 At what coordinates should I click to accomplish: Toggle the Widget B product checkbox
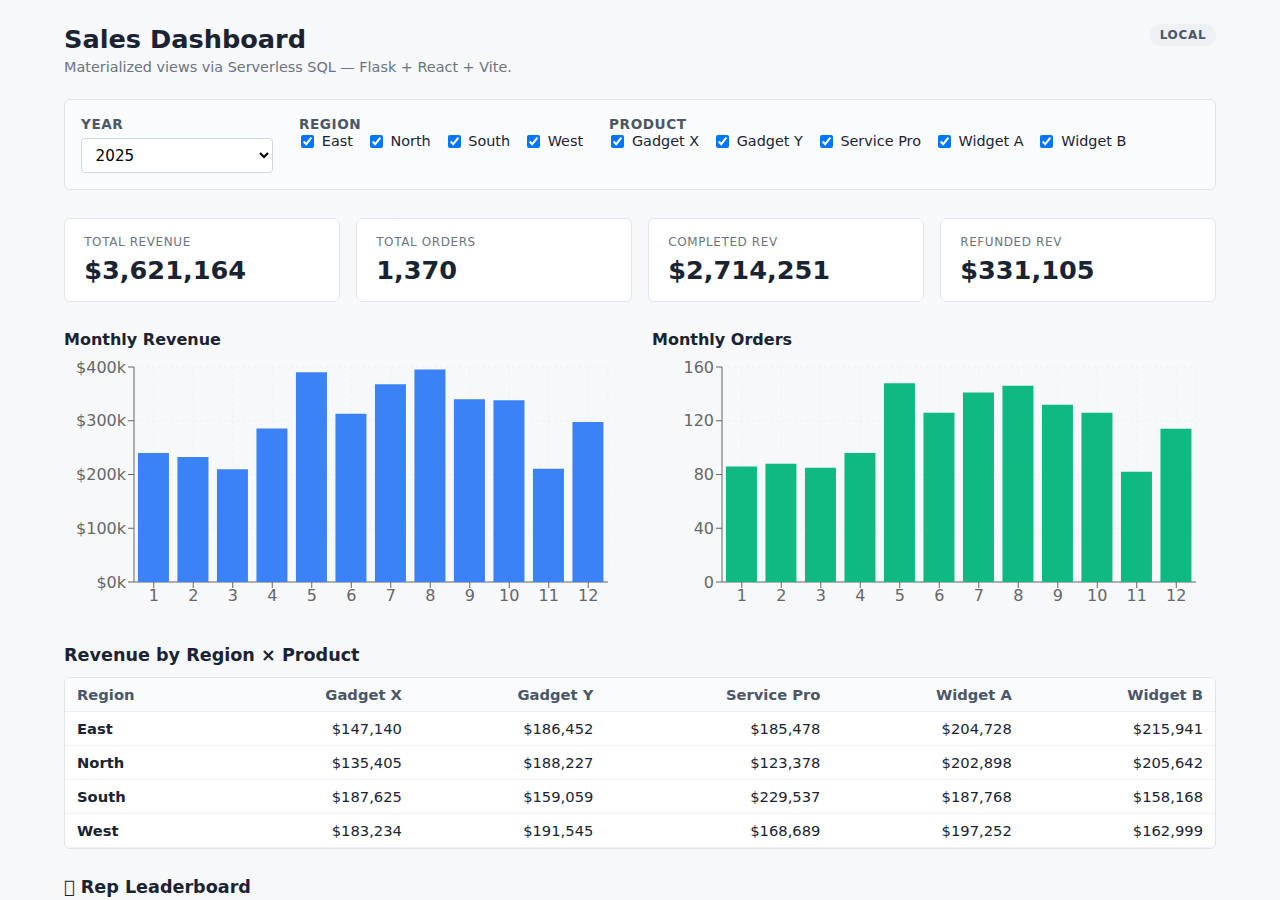pyautogui.click(x=1046, y=142)
